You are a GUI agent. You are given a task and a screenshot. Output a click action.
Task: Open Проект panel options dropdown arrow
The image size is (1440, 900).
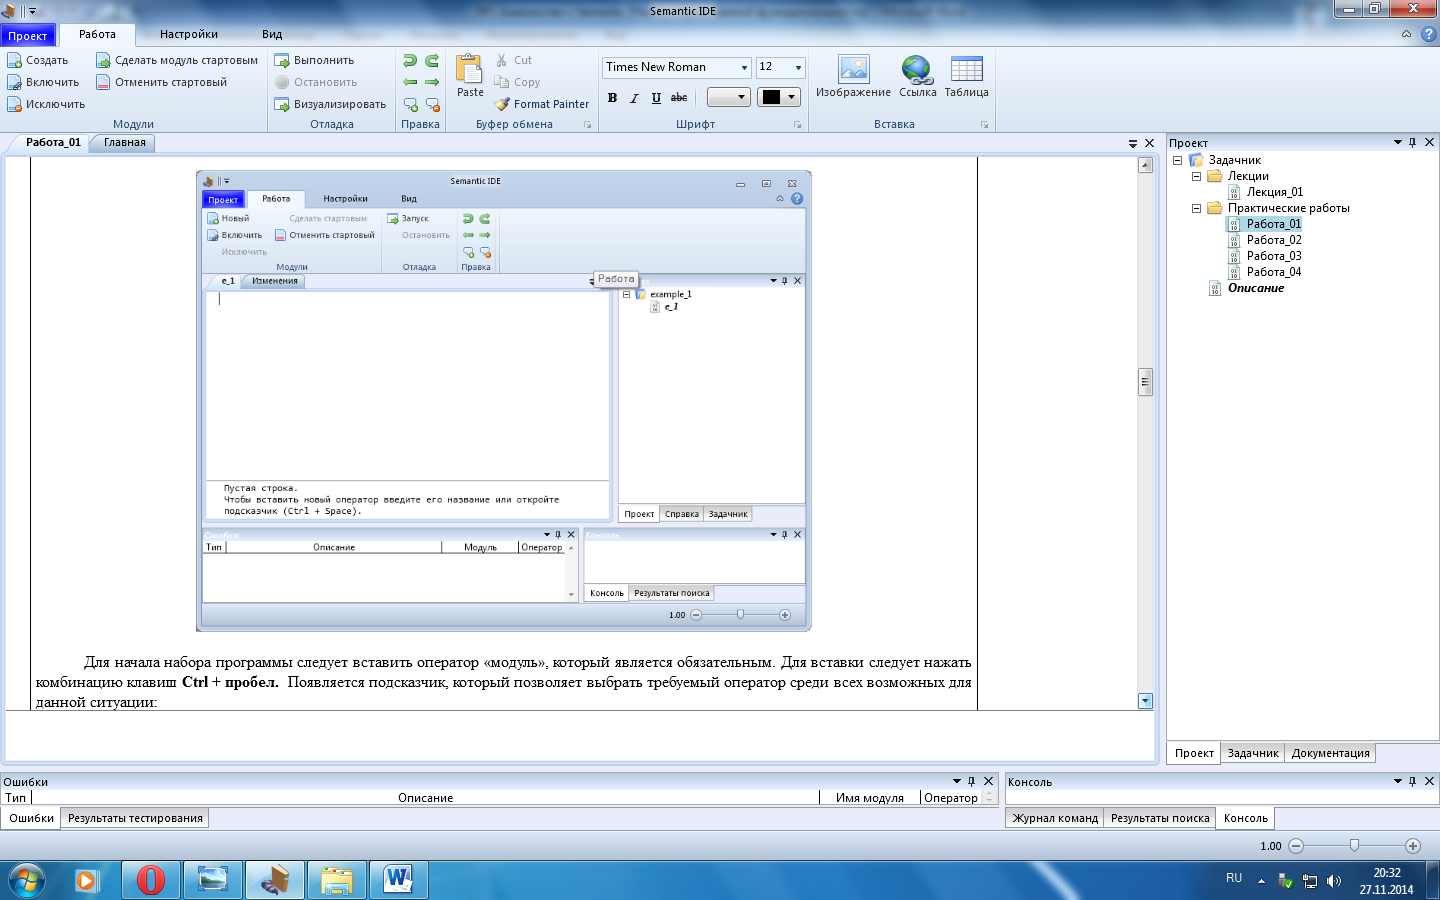click(1398, 142)
